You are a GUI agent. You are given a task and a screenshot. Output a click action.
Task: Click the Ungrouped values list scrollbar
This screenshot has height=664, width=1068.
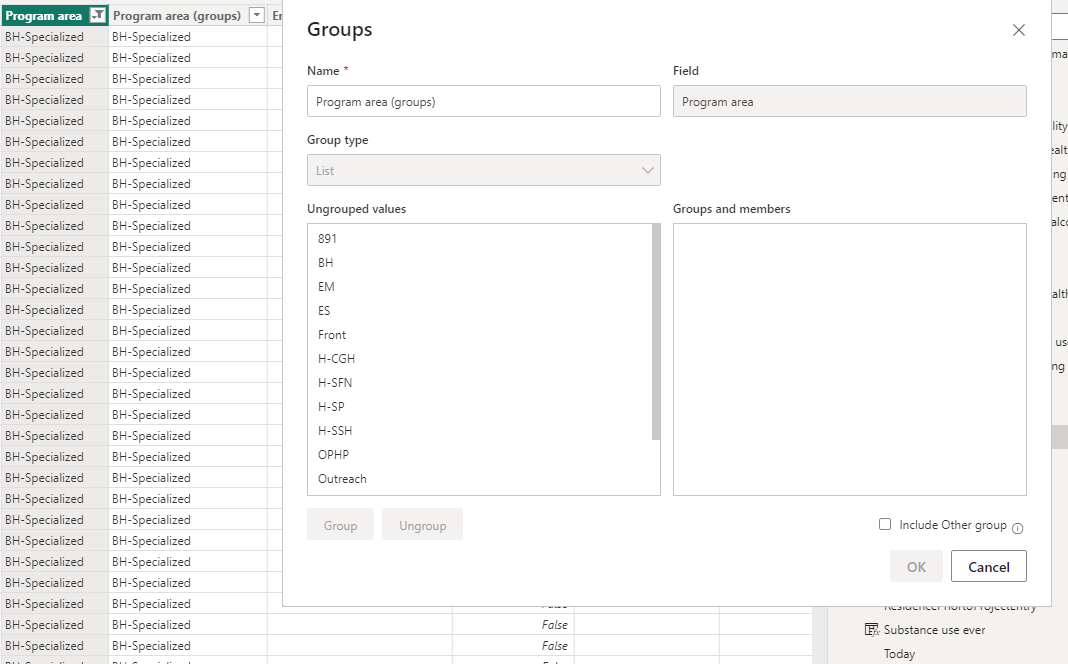point(656,332)
